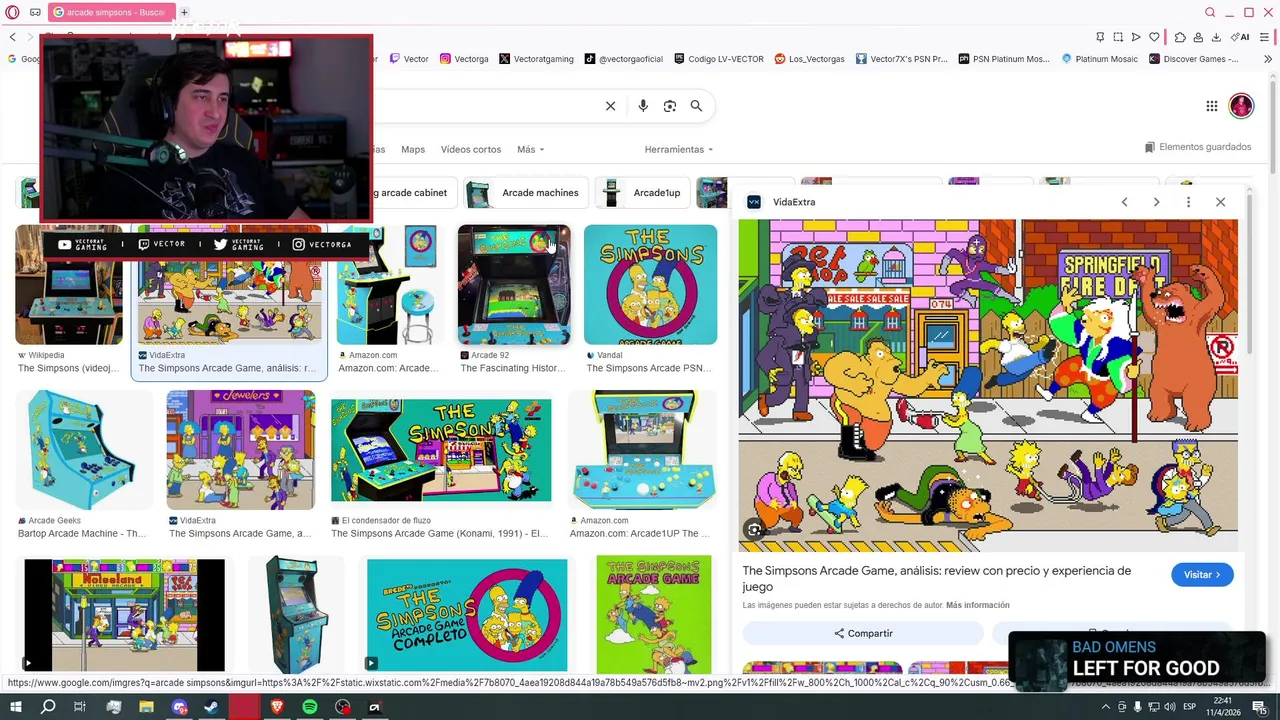Open the preview panel three-dot options
Image resolution: width=1280 pixels, height=720 pixels.
point(1188,202)
